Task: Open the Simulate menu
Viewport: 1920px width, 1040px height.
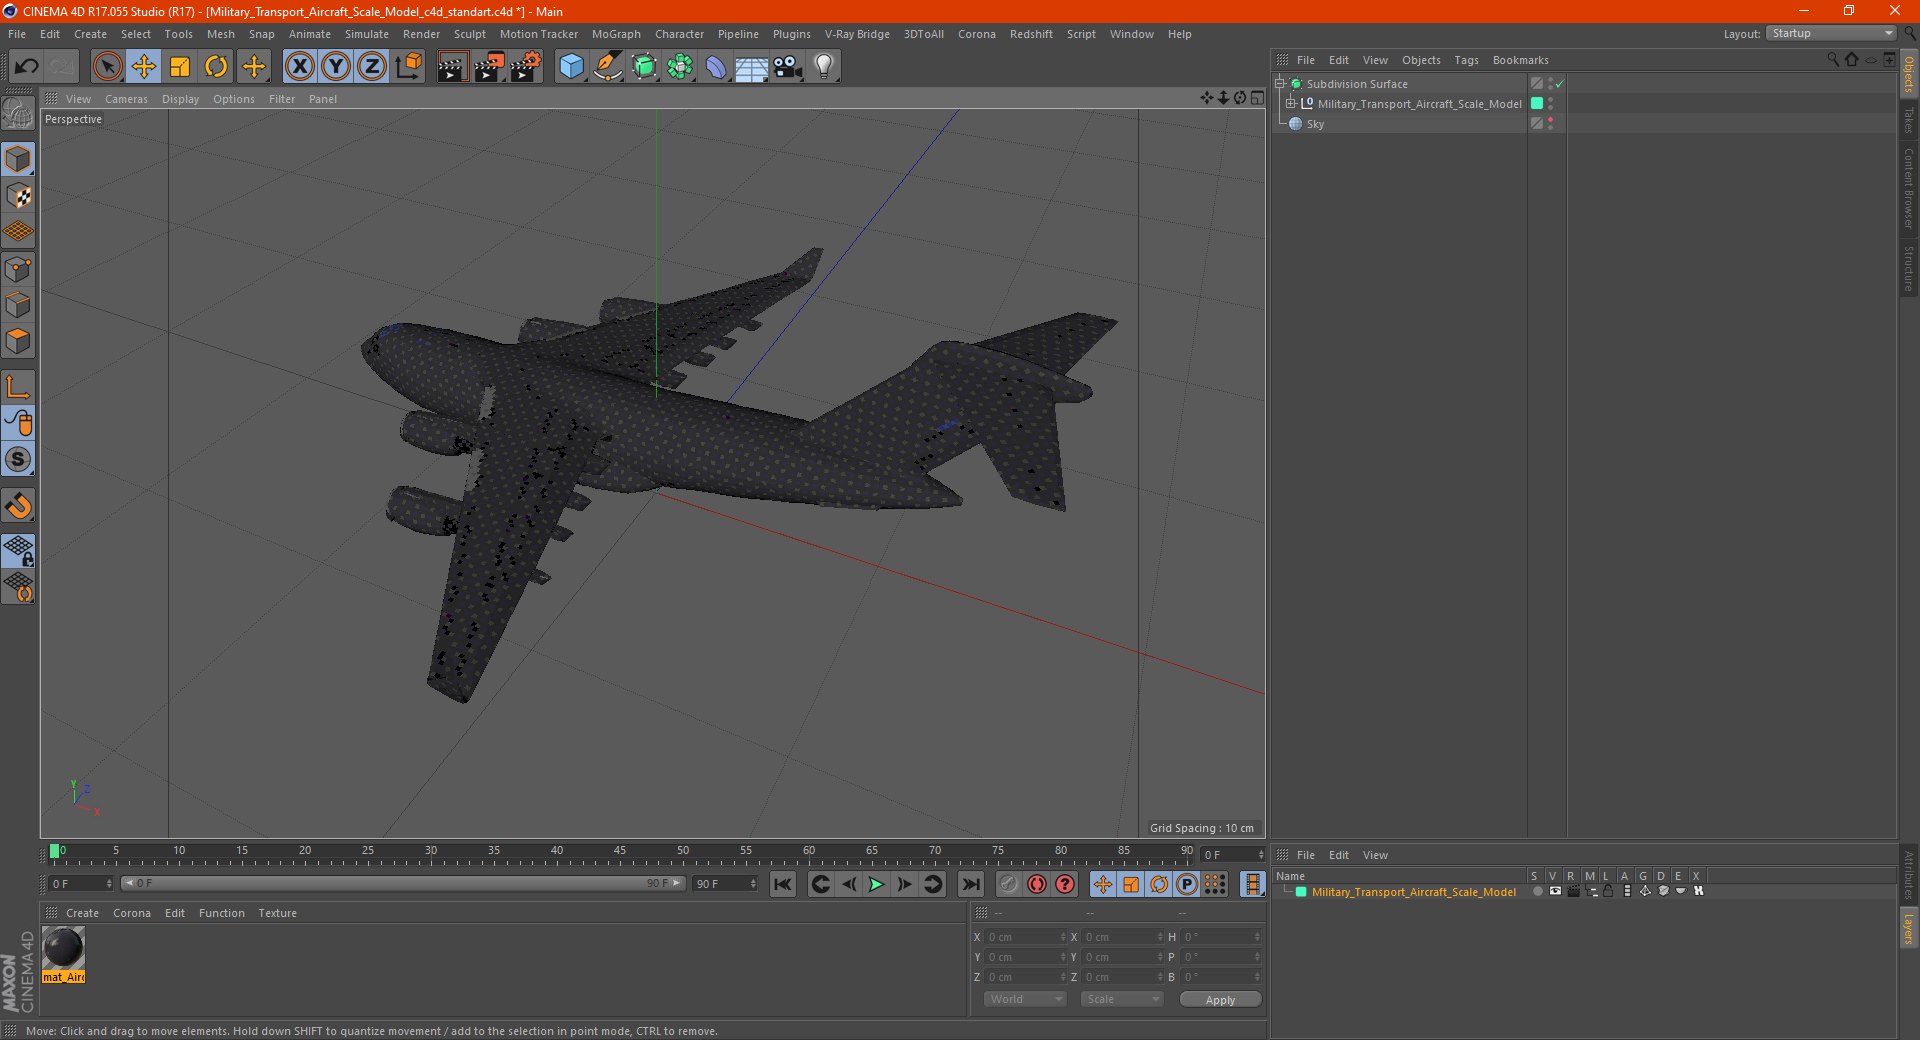Action: [x=367, y=34]
